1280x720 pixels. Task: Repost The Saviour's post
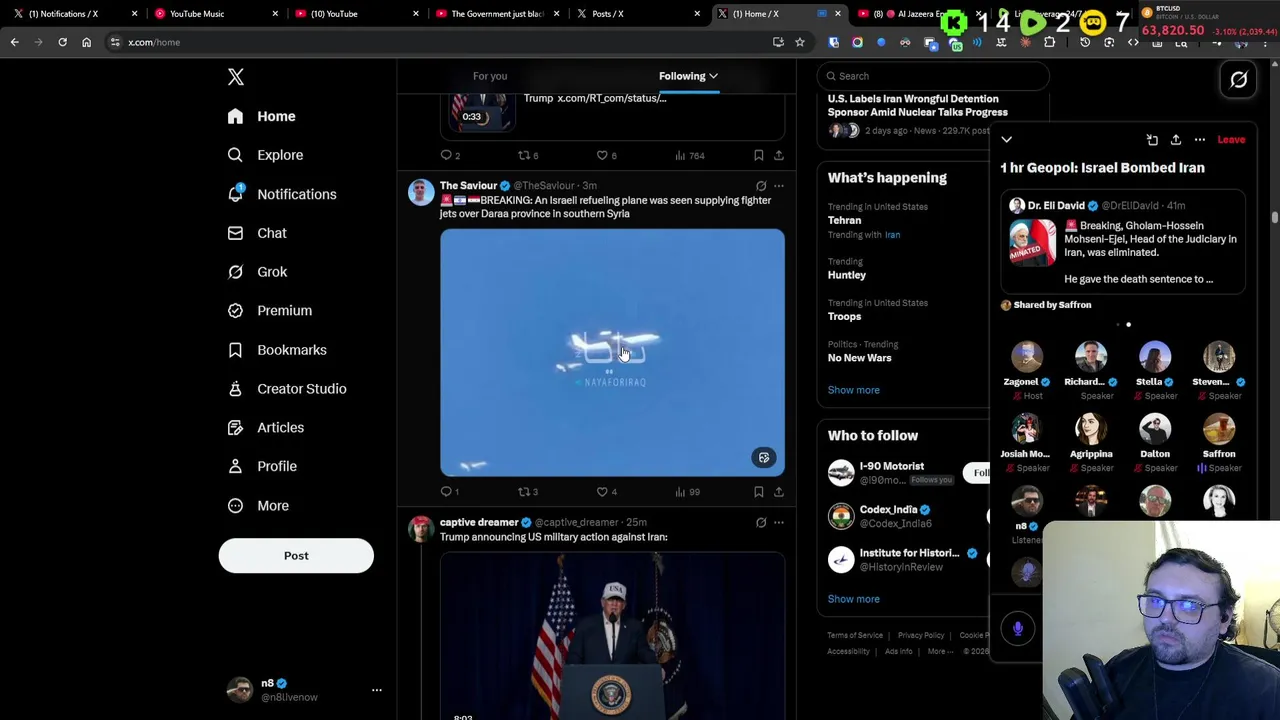point(527,492)
